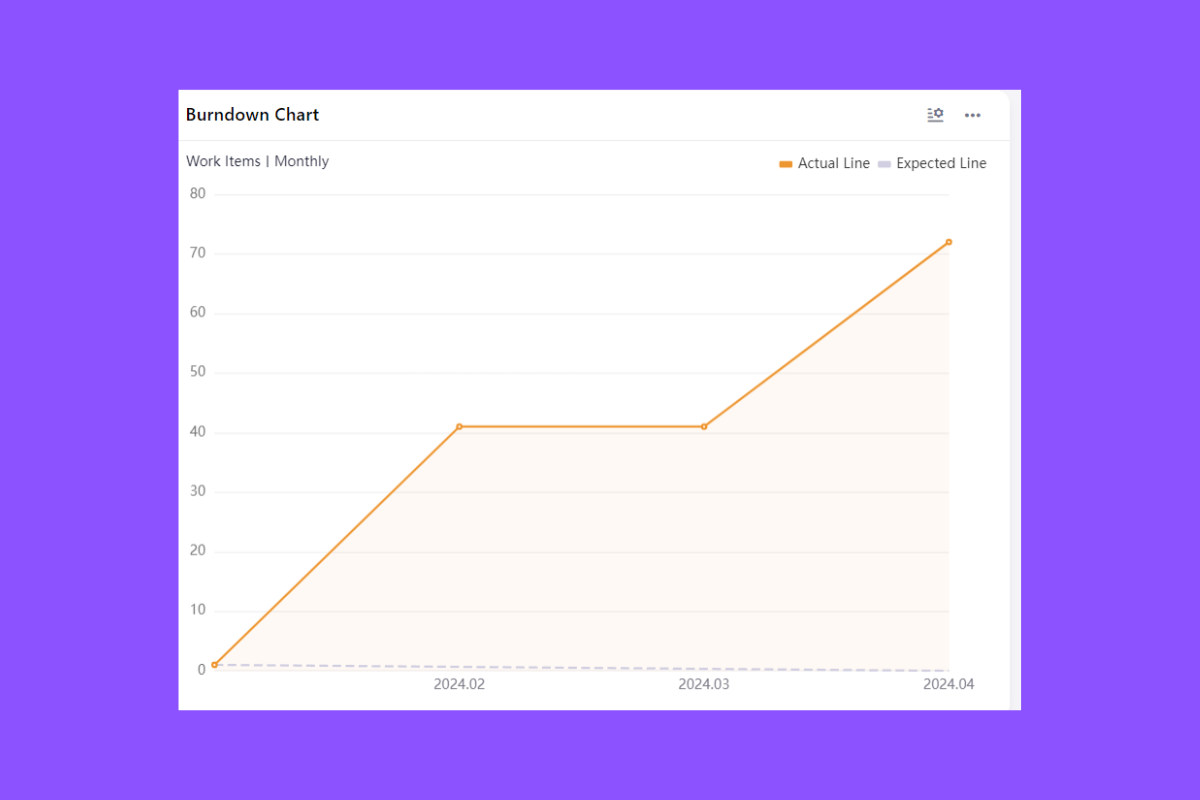Click the Actual Line legend label

[832, 163]
